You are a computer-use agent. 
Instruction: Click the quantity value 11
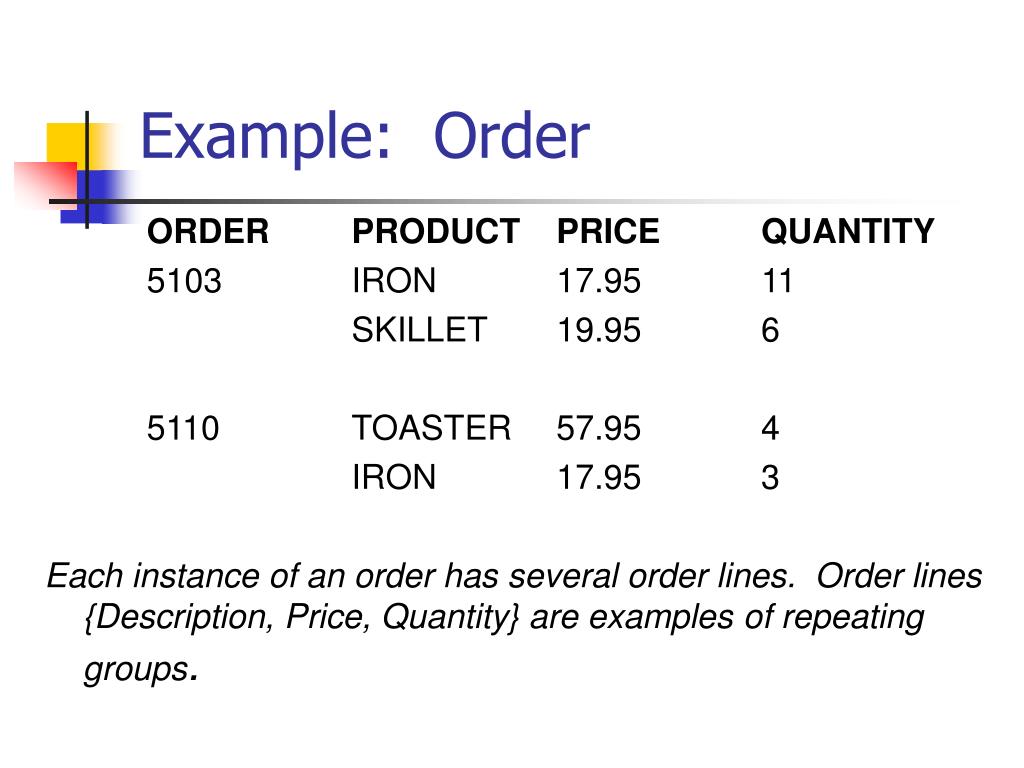point(777,281)
